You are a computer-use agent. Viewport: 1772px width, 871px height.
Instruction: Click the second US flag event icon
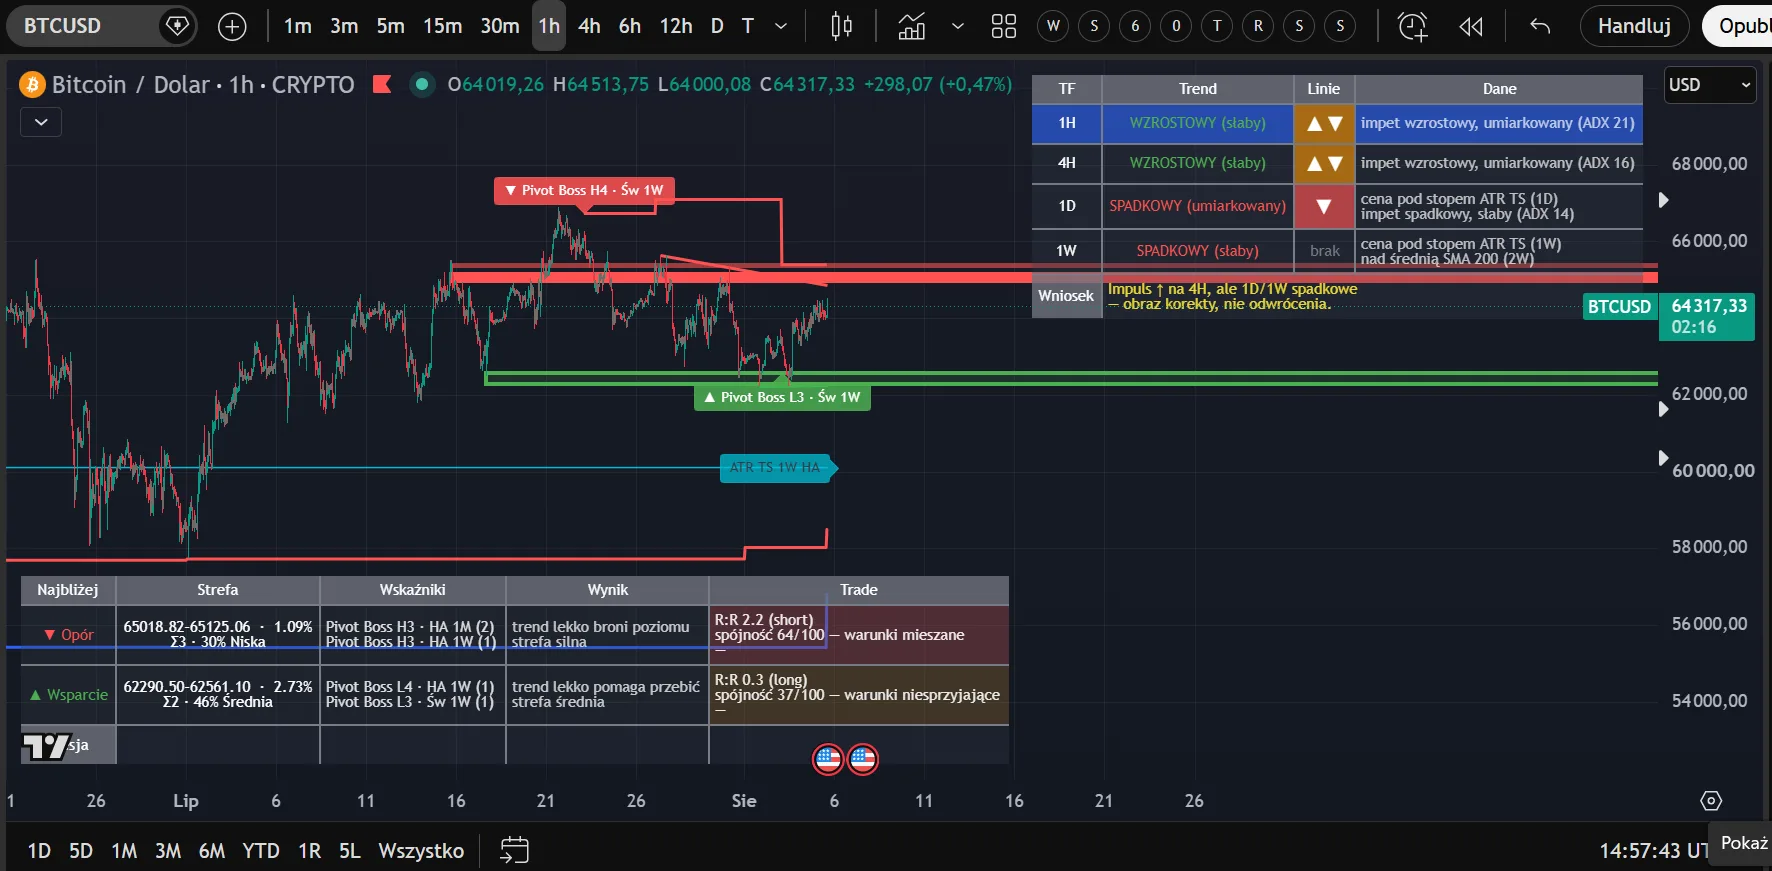tap(863, 759)
